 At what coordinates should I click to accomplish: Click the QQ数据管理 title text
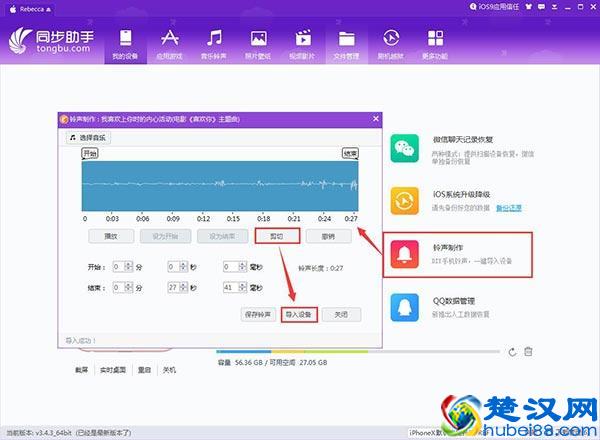pyautogui.click(x=454, y=301)
